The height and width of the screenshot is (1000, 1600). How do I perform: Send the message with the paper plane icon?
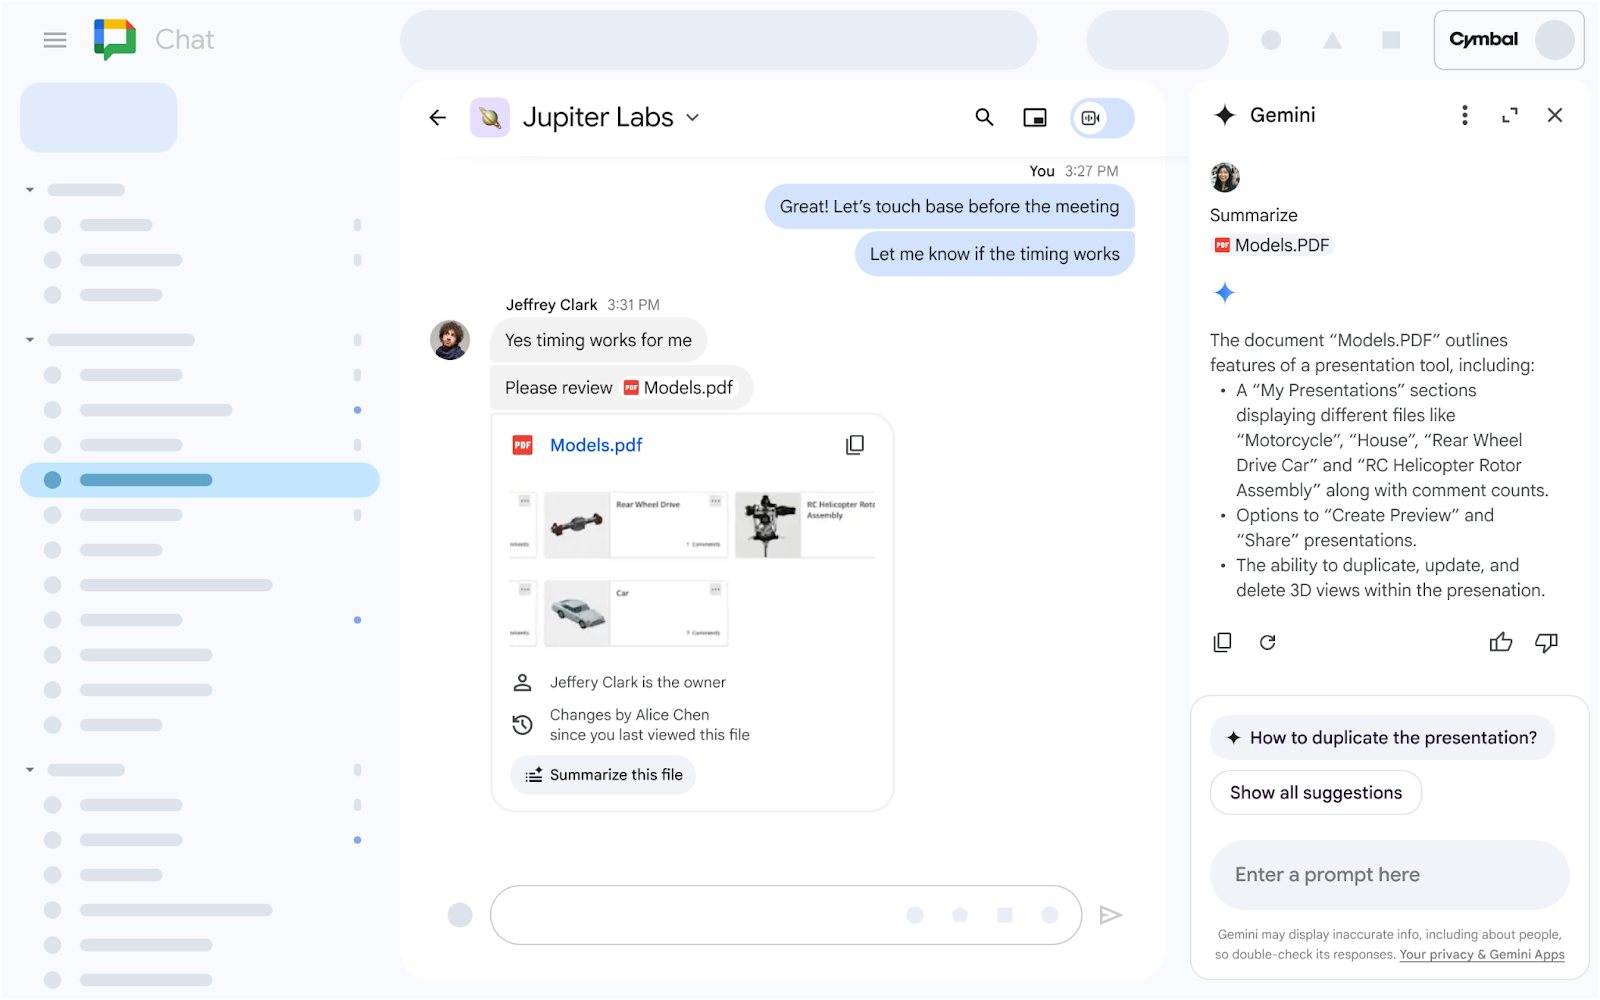1112,914
